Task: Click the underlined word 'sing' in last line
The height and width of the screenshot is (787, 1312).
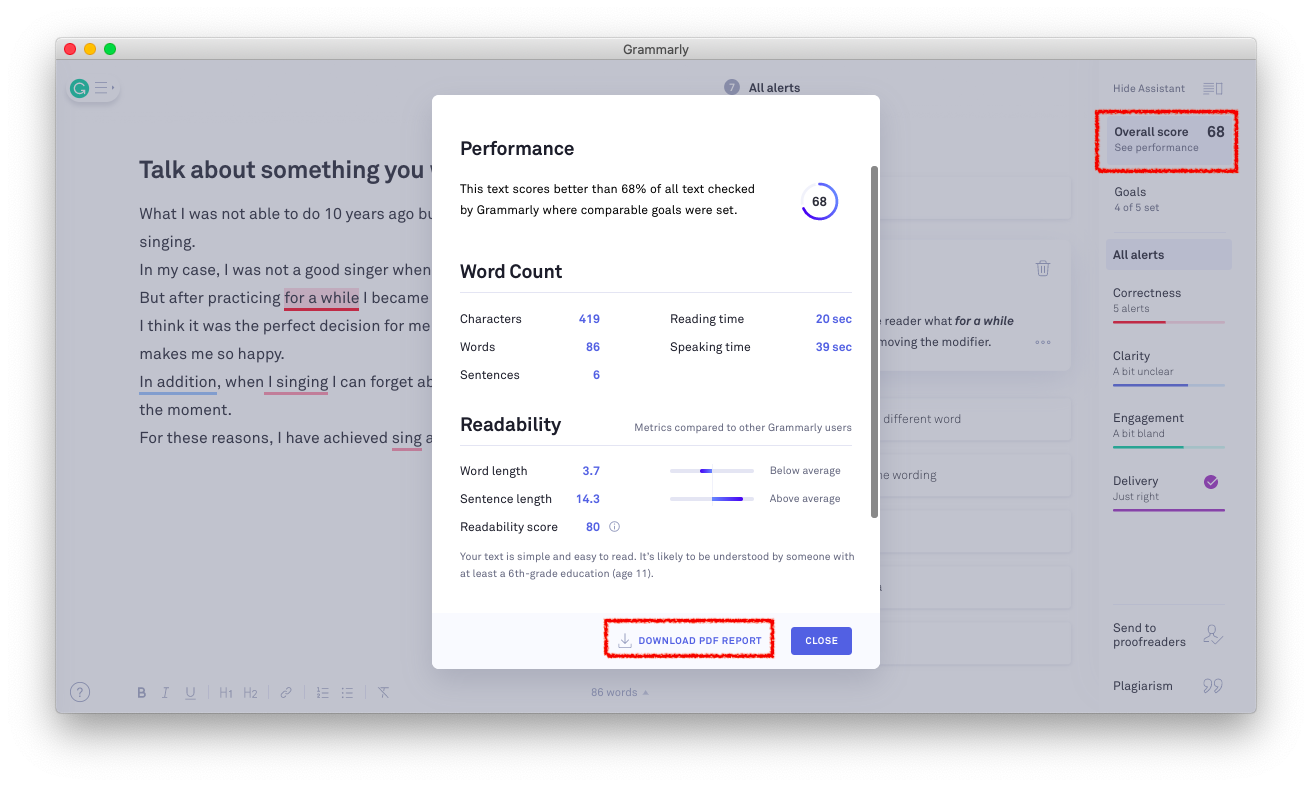Action: pyautogui.click(x=407, y=438)
